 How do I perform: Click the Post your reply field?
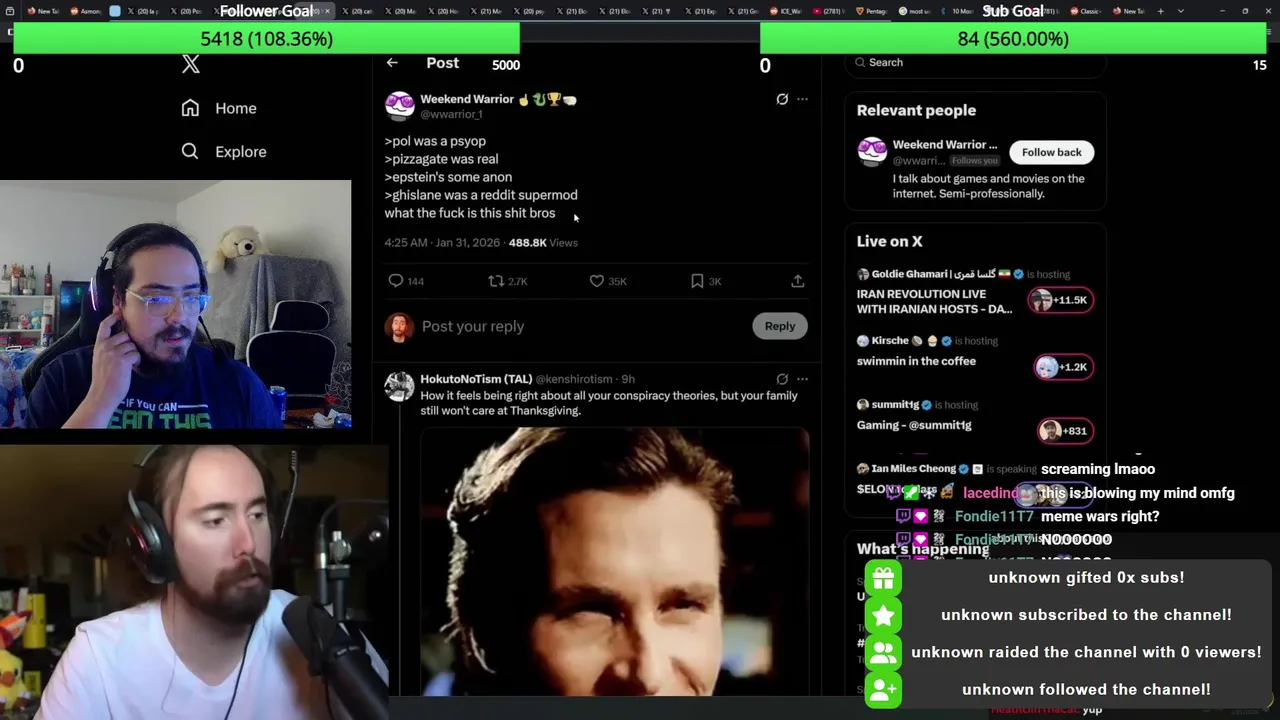tap(580, 326)
